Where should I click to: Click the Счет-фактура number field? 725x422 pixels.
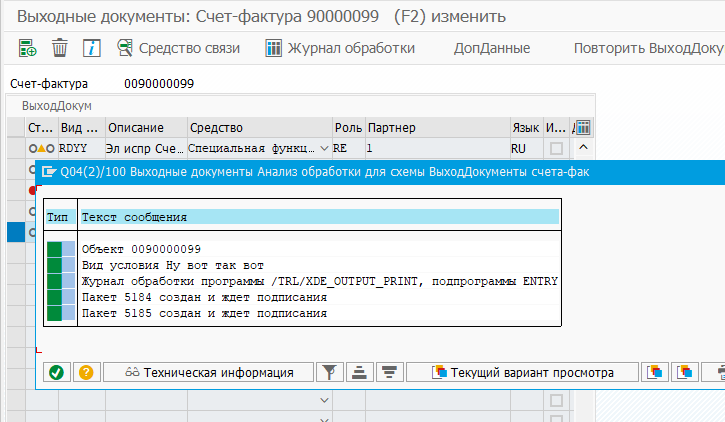(x=160, y=84)
